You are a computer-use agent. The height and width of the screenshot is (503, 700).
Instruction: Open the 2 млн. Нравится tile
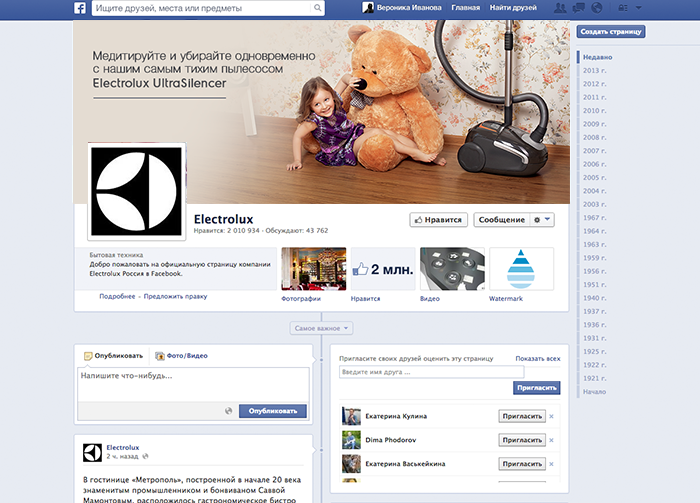pos(383,269)
